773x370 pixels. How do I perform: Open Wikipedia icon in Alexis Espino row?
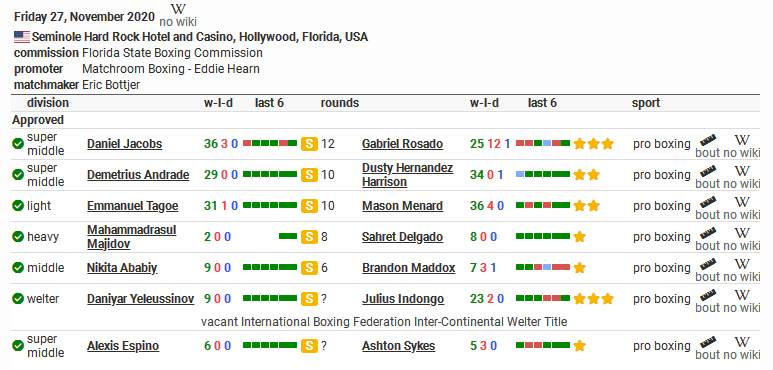point(742,341)
